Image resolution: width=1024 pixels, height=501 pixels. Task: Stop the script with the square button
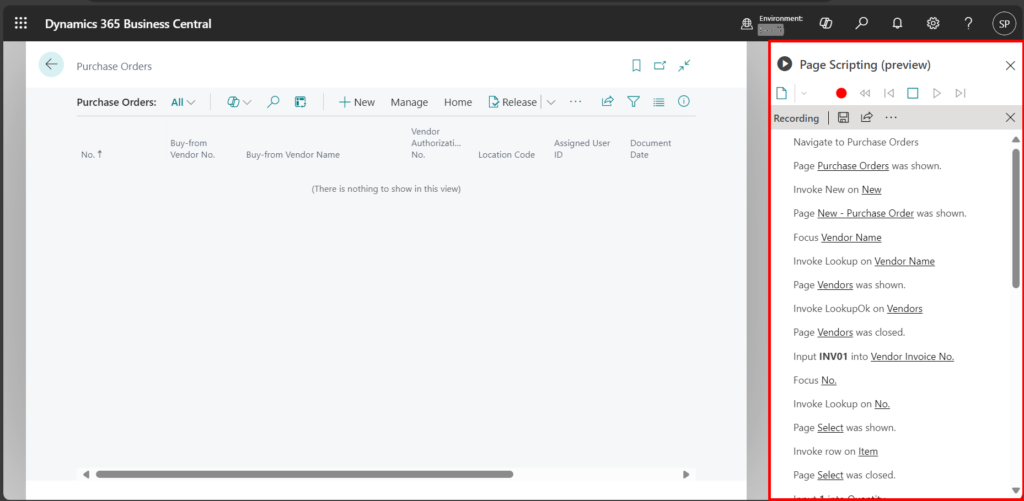click(912, 93)
